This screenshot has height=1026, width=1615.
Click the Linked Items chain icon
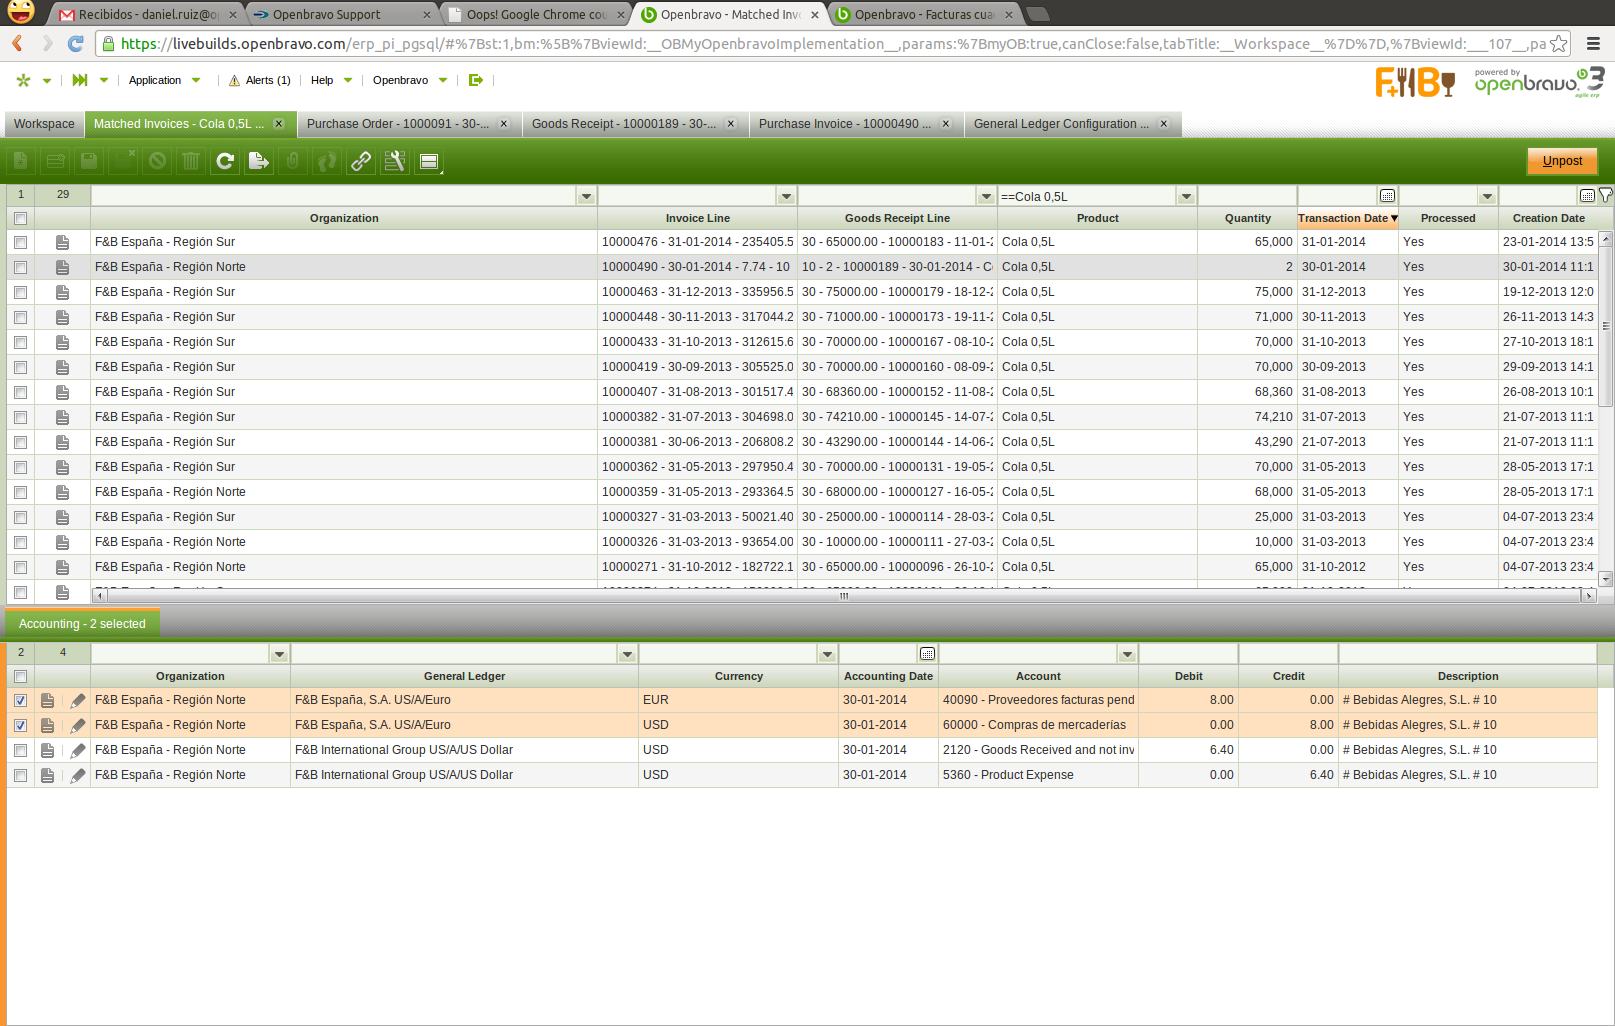click(x=361, y=161)
